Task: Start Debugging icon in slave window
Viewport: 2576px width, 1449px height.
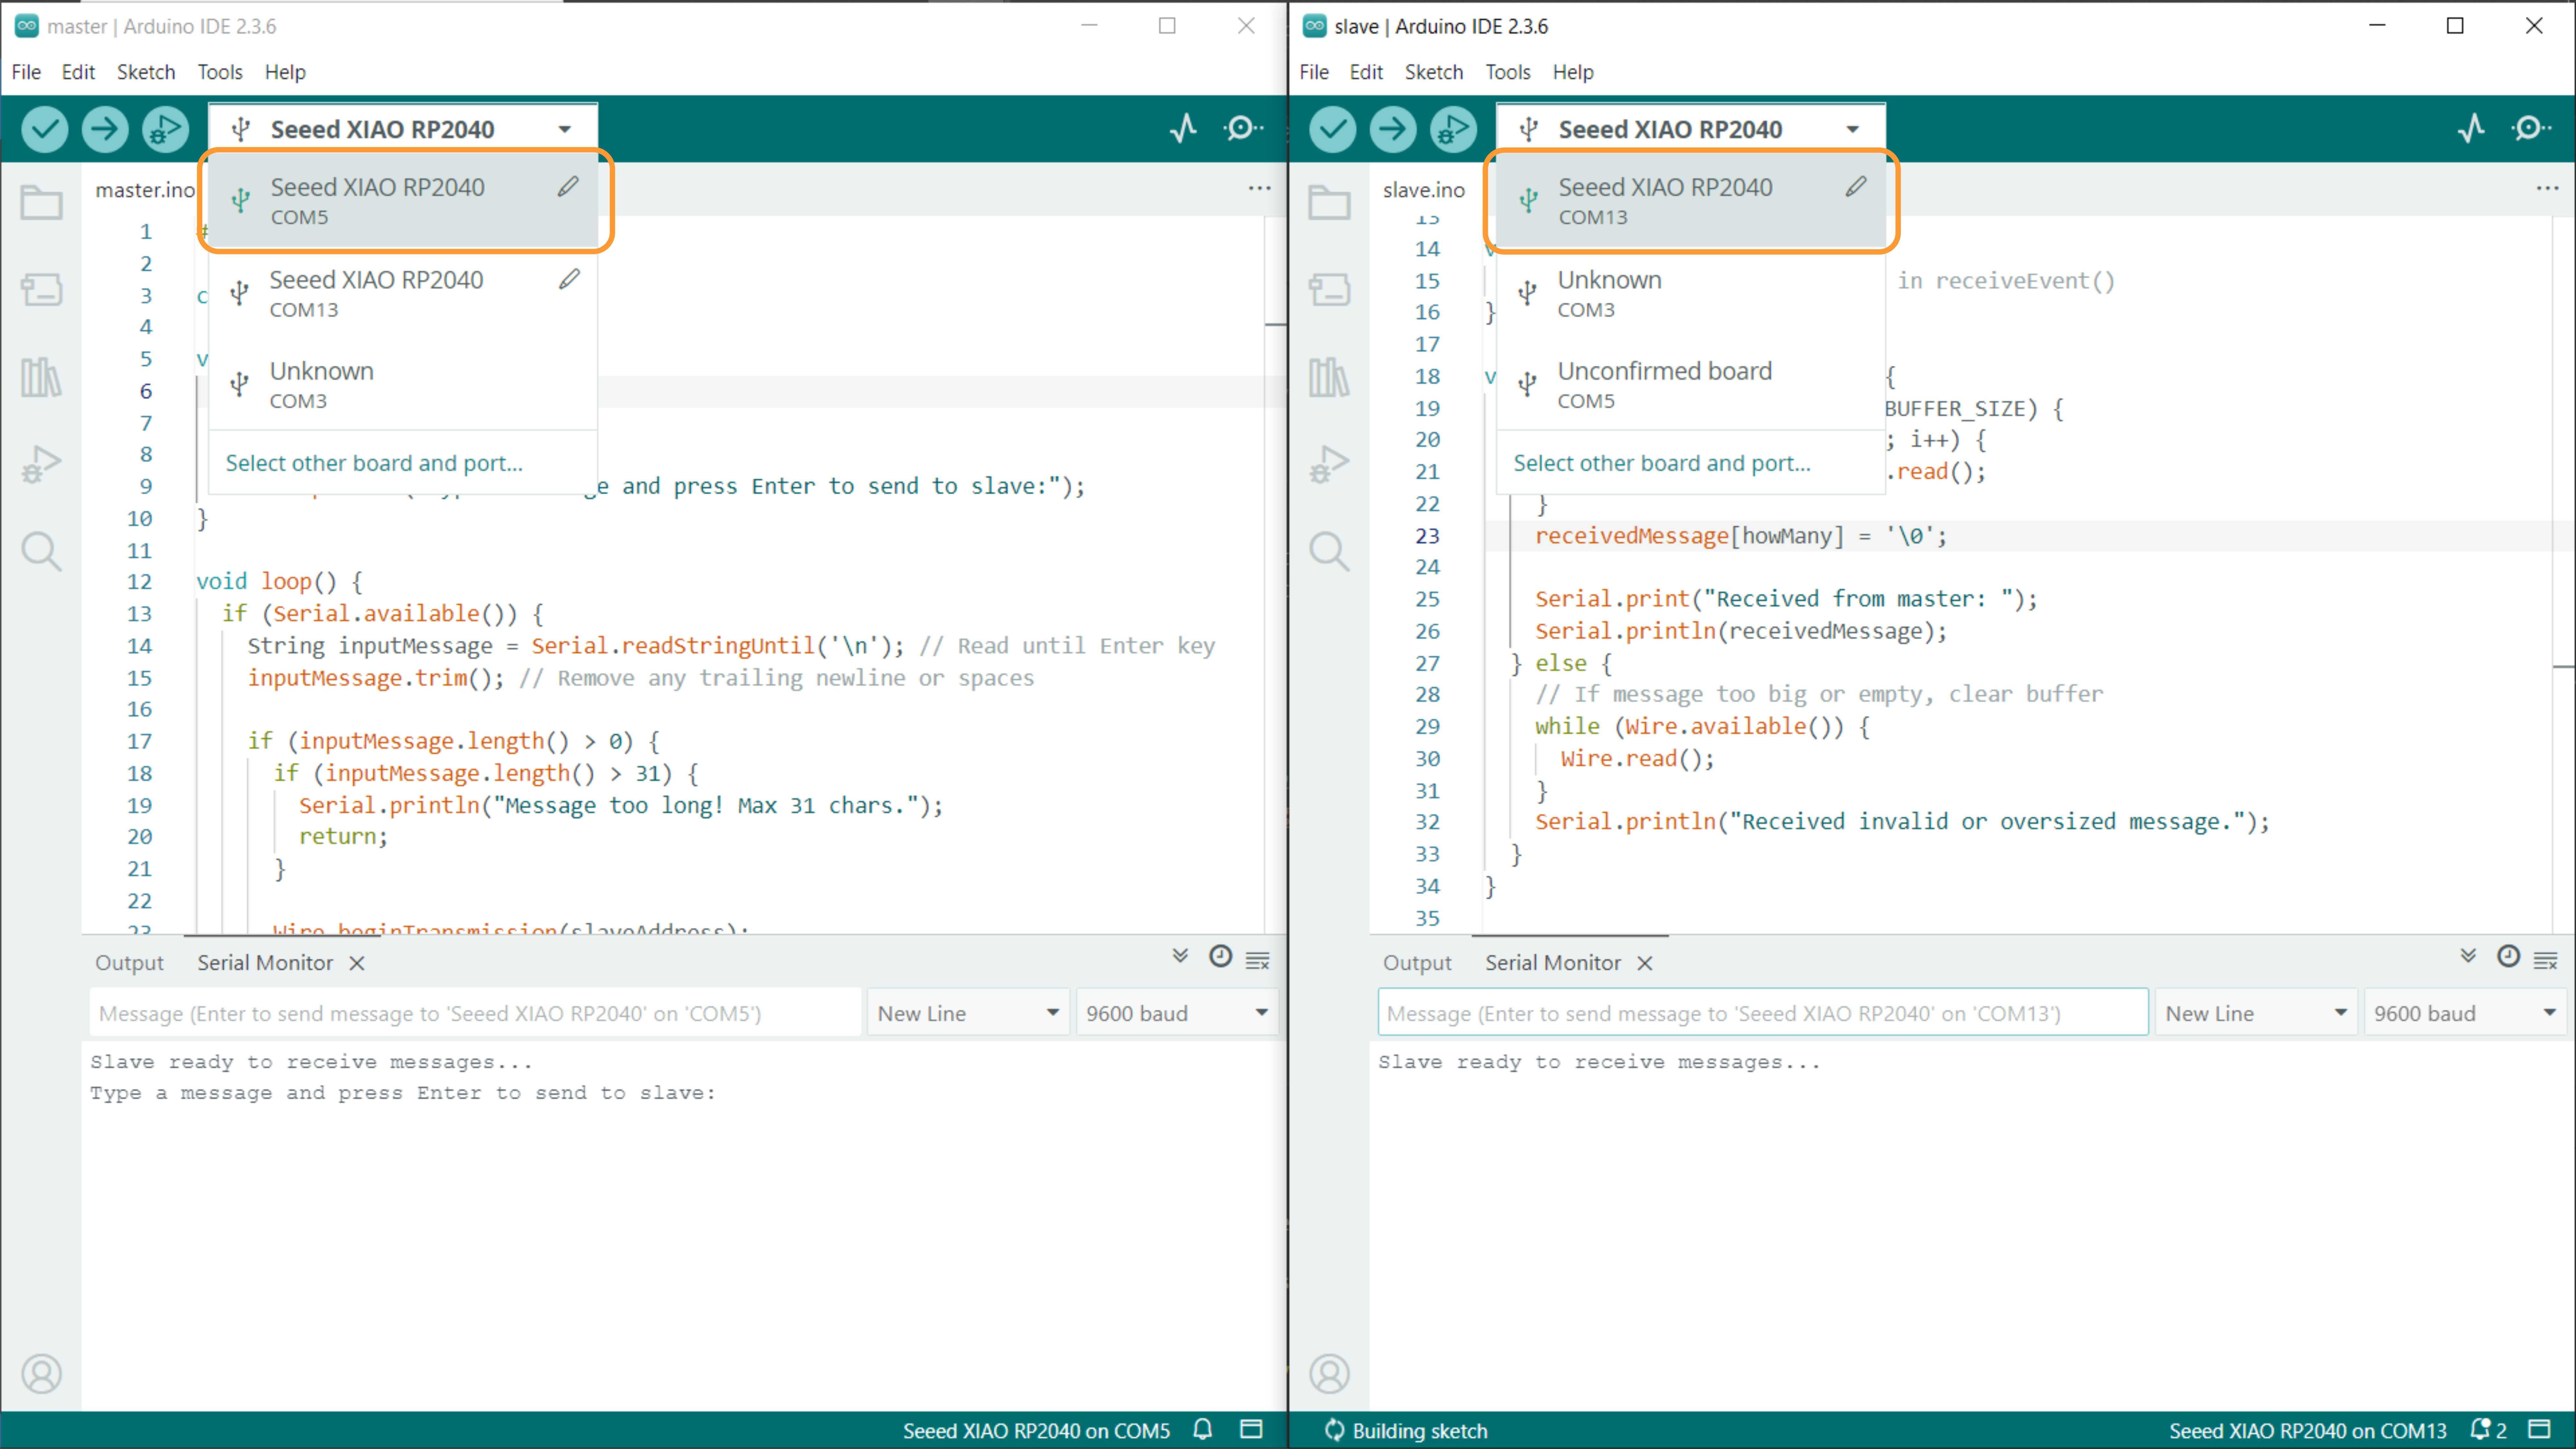Action: point(1453,129)
